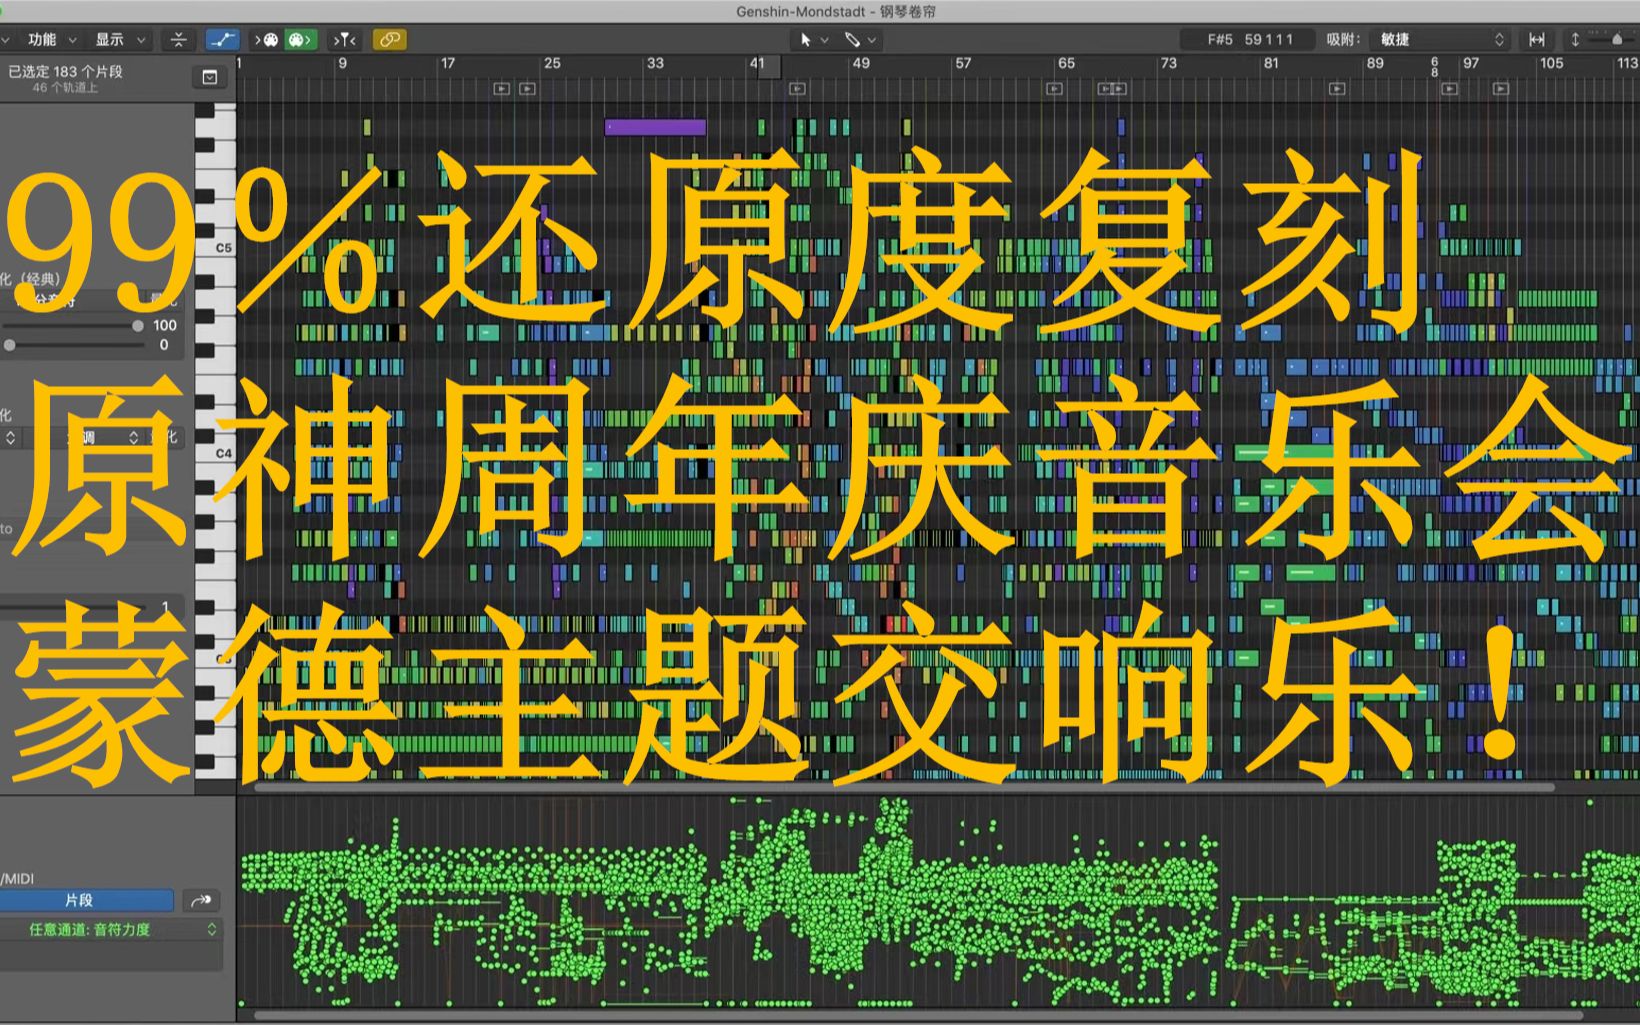Viewport: 1640px width, 1025px height.
Task: Click the region marker icon near bar 86
Action: coord(1337,89)
